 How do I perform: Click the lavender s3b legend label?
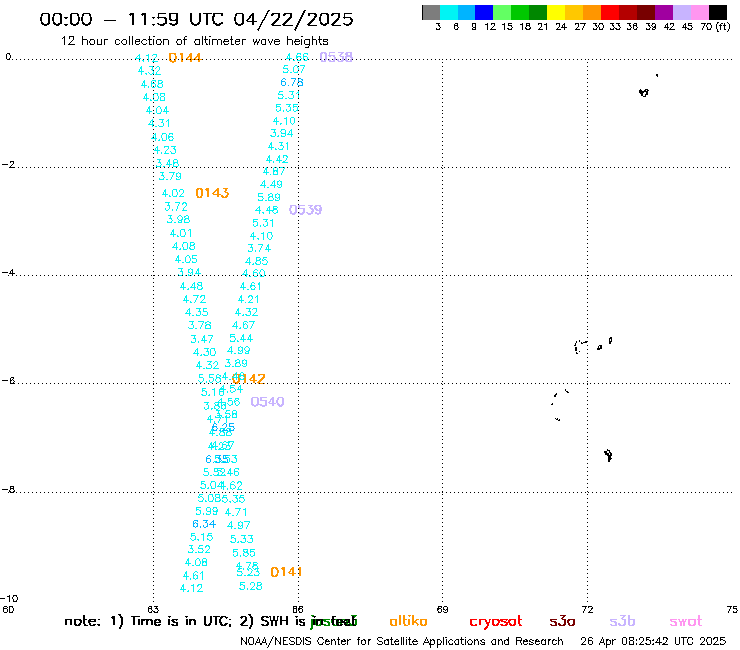click(x=622, y=621)
